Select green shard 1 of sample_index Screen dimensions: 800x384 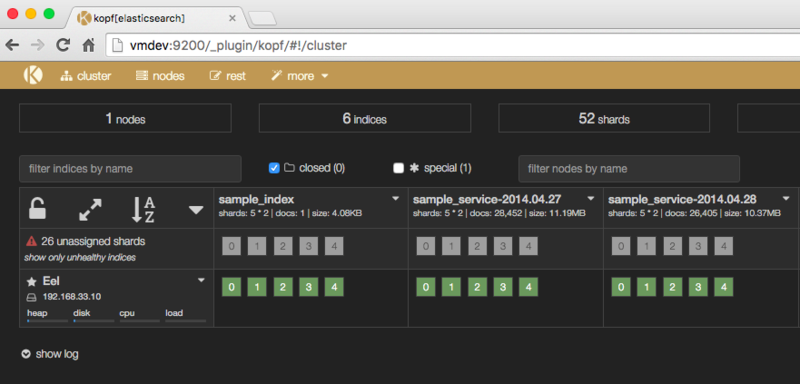pos(257,287)
